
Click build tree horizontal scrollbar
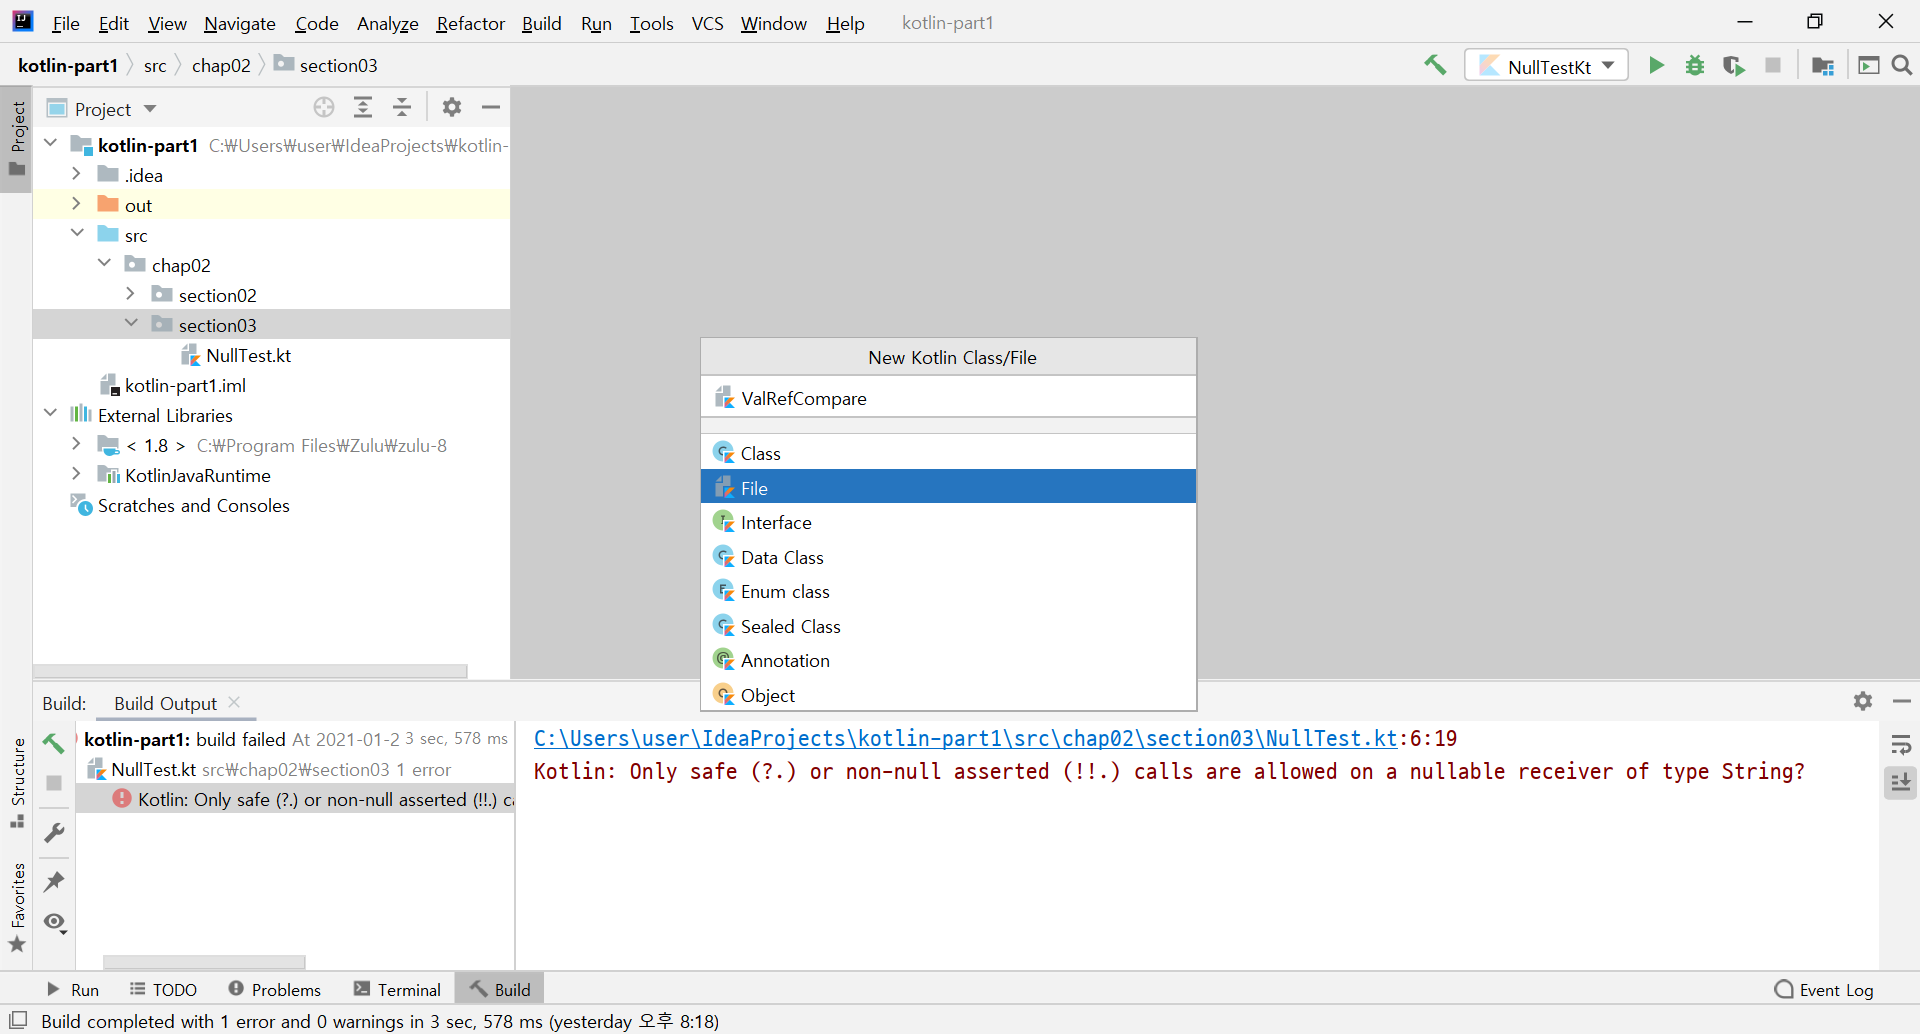click(204, 962)
